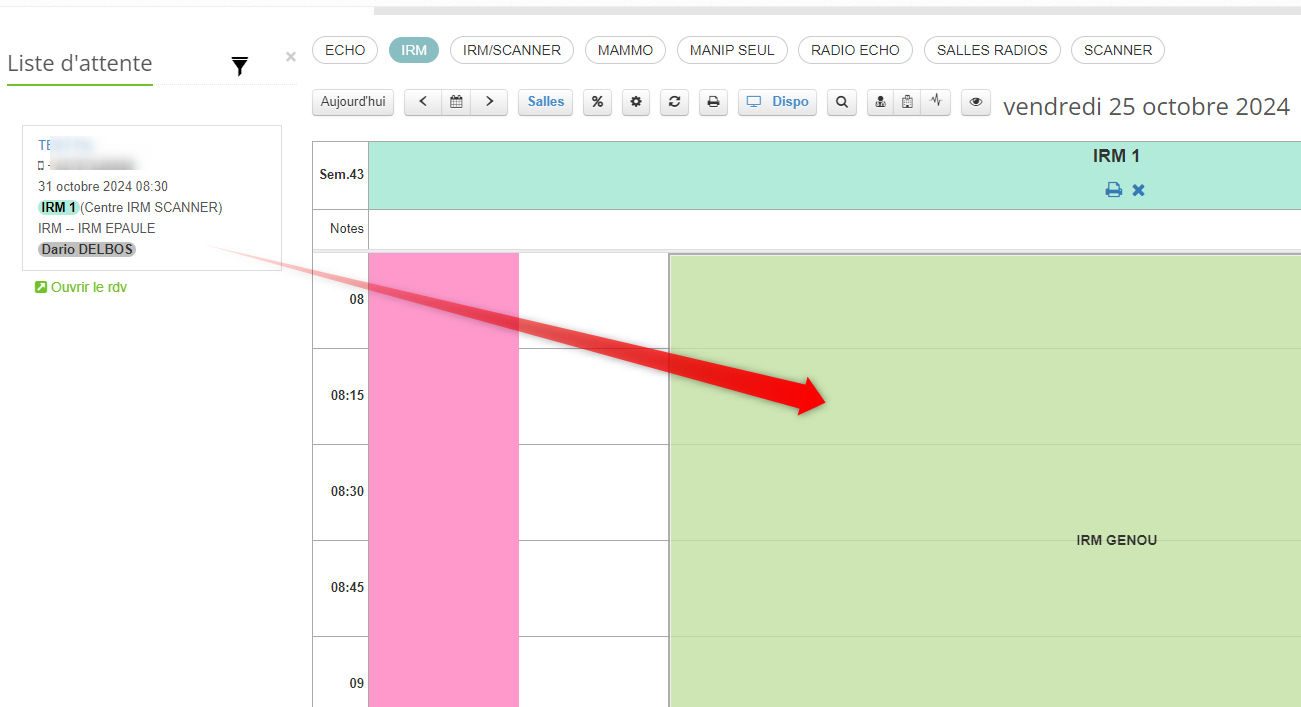Click the heartbeat pulse icon
The height and width of the screenshot is (707, 1301).
(936, 102)
